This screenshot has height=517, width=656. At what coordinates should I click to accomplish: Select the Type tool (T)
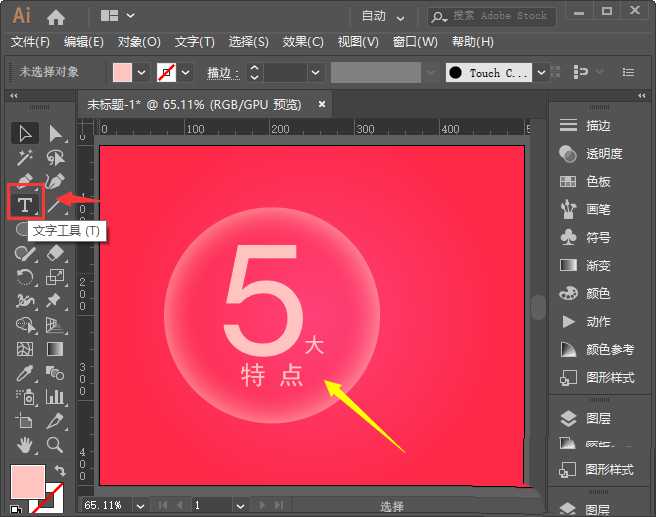pyautogui.click(x=25, y=204)
